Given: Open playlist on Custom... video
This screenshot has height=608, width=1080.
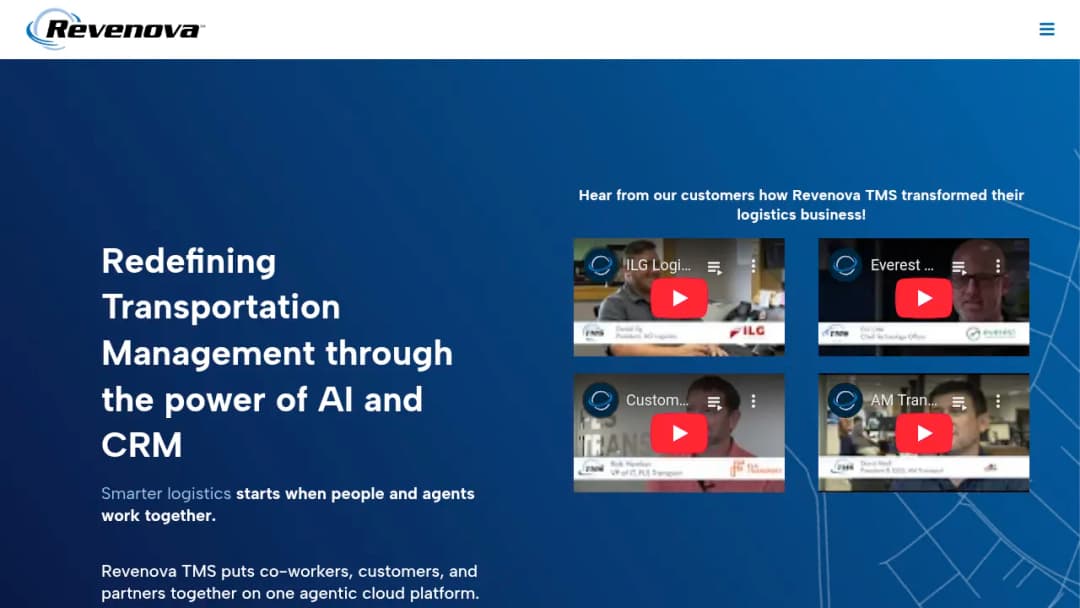Looking at the screenshot, I should [x=714, y=402].
